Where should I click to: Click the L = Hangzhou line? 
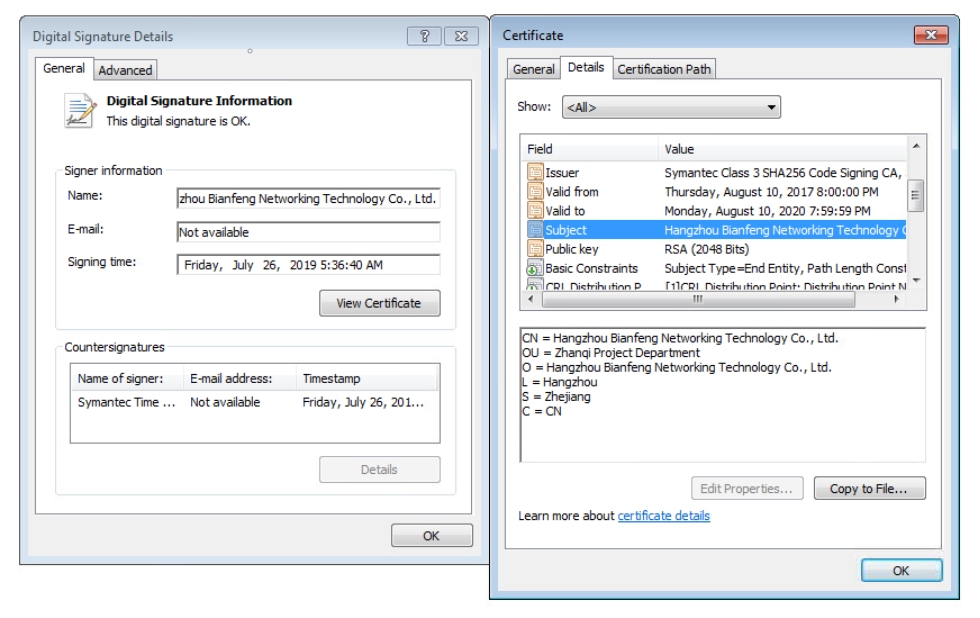pyautogui.click(x=559, y=382)
